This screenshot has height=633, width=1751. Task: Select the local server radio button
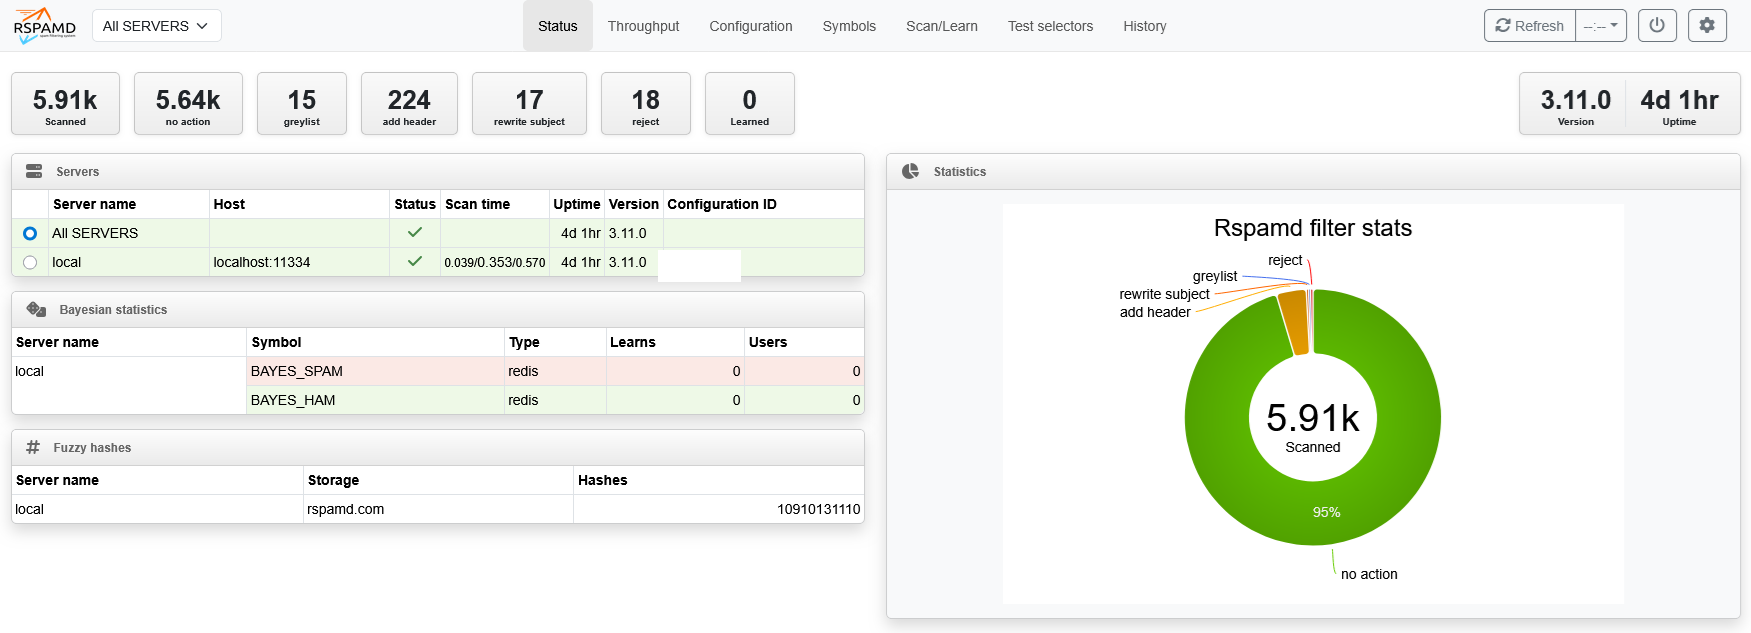30,262
